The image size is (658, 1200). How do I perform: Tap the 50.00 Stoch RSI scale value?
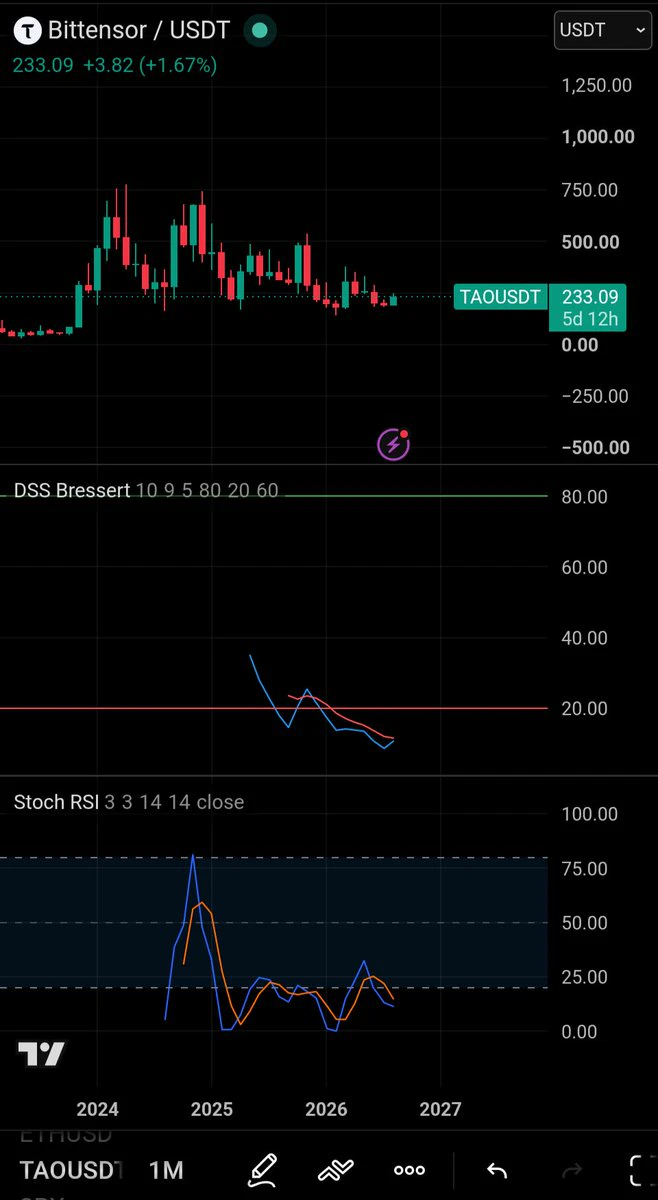[x=585, y=922]
